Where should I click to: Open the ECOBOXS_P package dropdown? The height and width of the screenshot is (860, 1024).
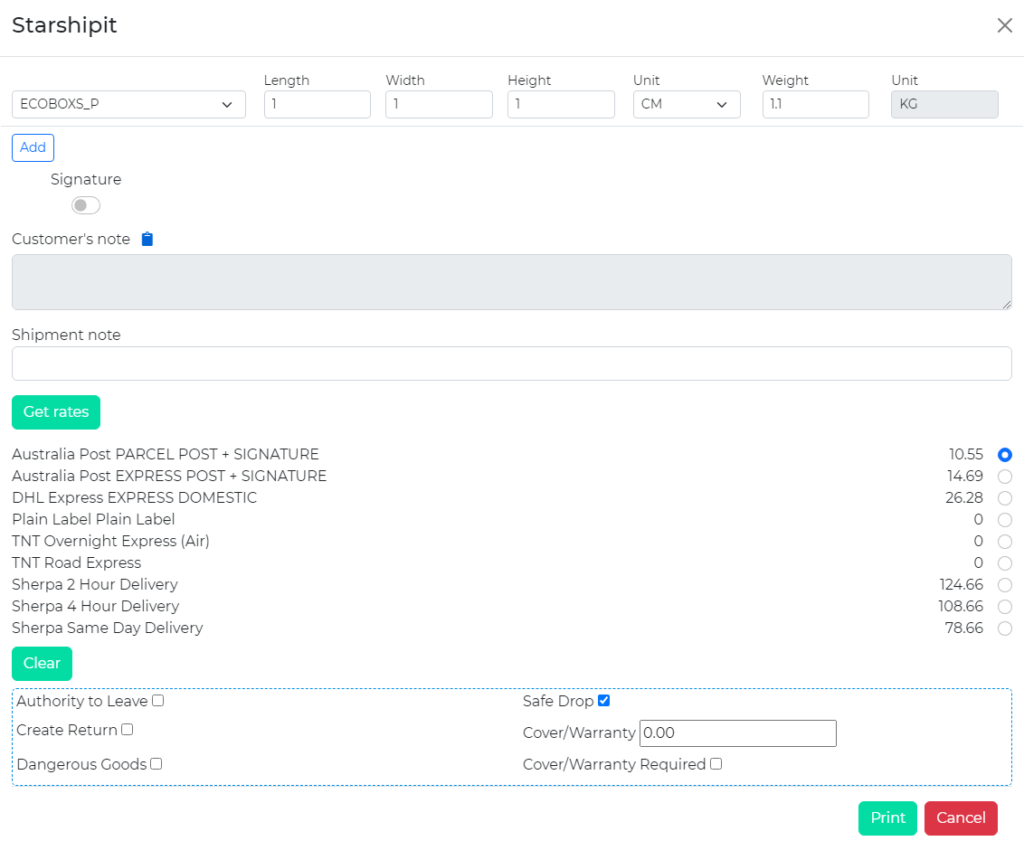tap(128, 104)
